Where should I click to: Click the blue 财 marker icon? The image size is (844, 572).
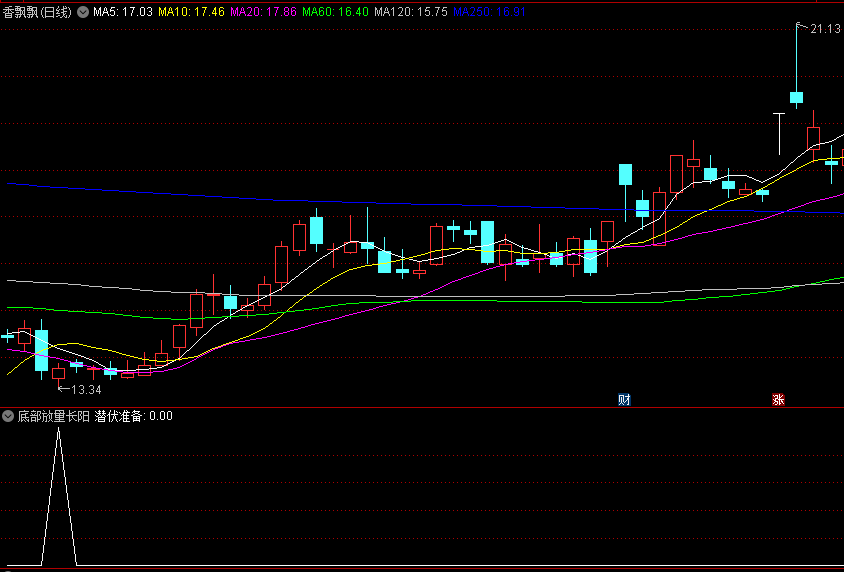pyautogui.click(x=624, y=400)
